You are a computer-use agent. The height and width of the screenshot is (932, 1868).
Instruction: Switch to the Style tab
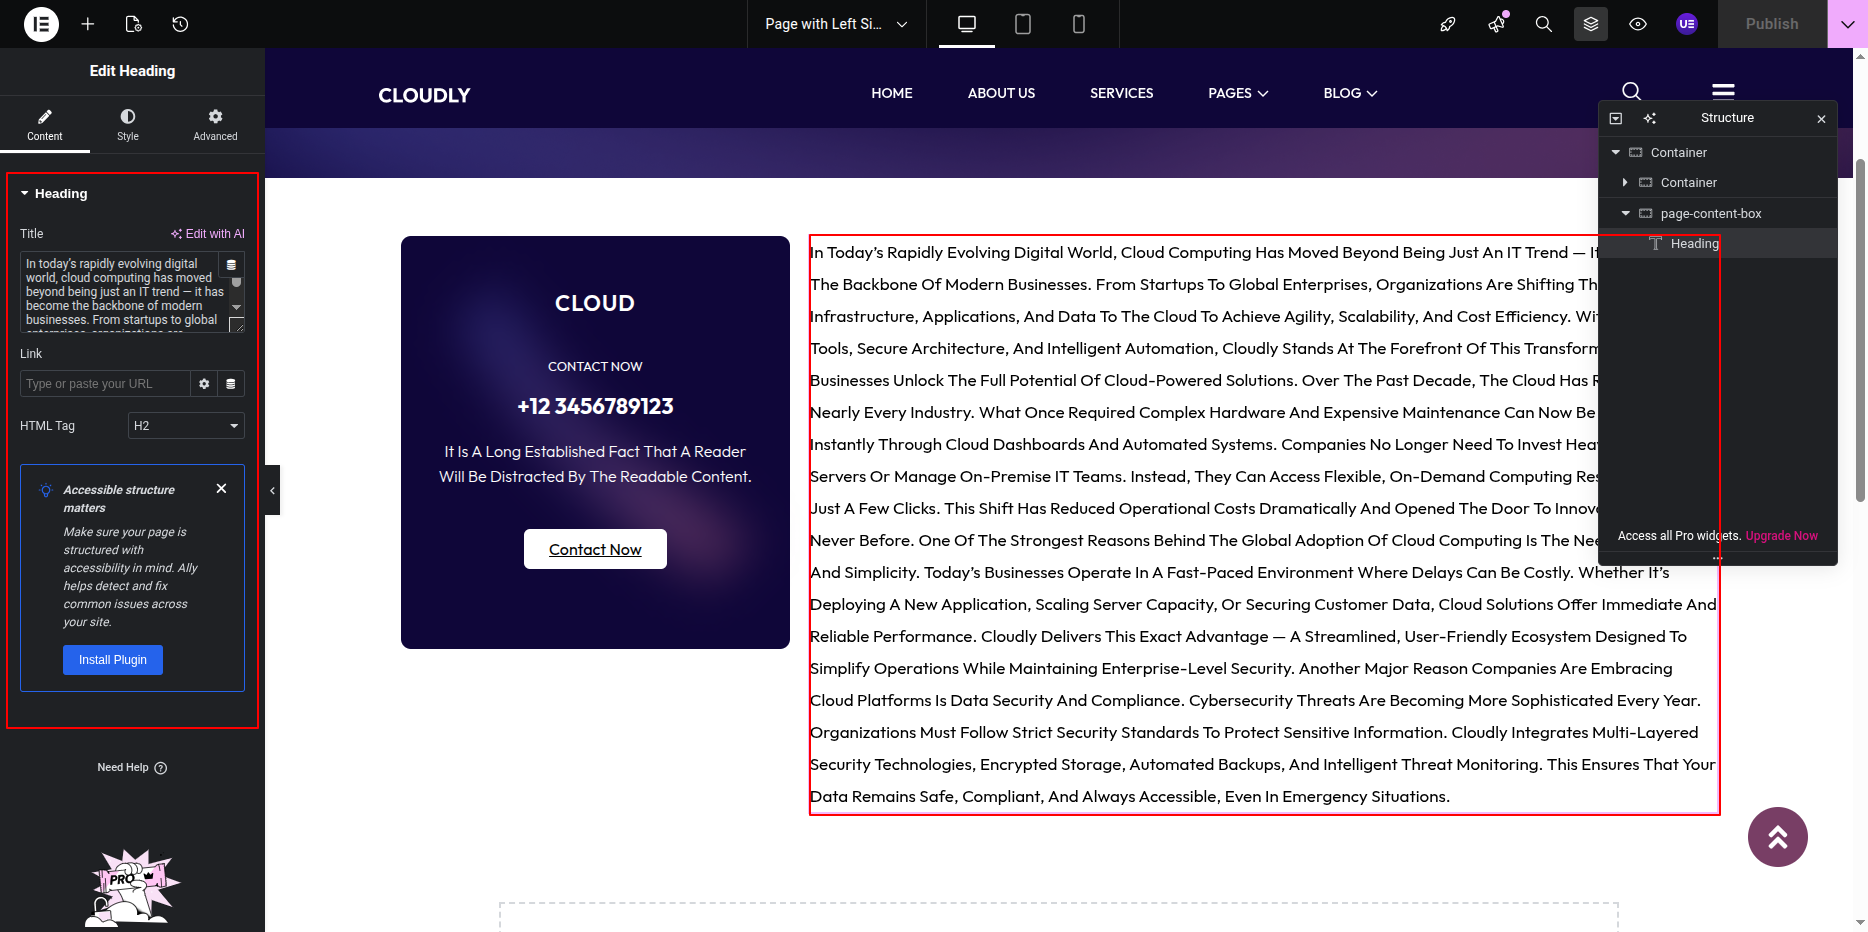pyautogui.click(x=128, y=124)
